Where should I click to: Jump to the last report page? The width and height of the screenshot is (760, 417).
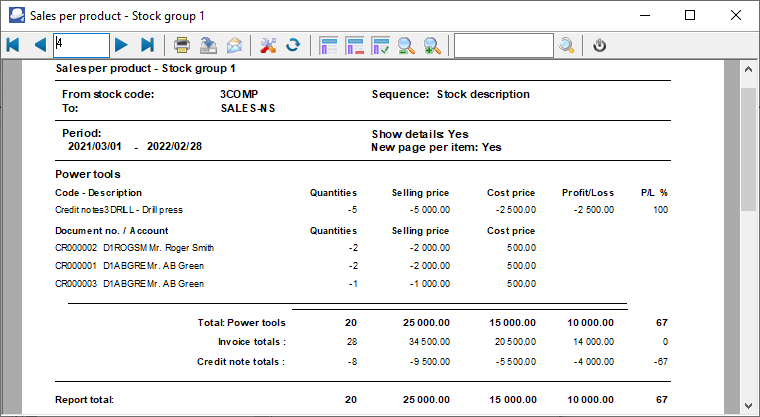click(147, 45)
